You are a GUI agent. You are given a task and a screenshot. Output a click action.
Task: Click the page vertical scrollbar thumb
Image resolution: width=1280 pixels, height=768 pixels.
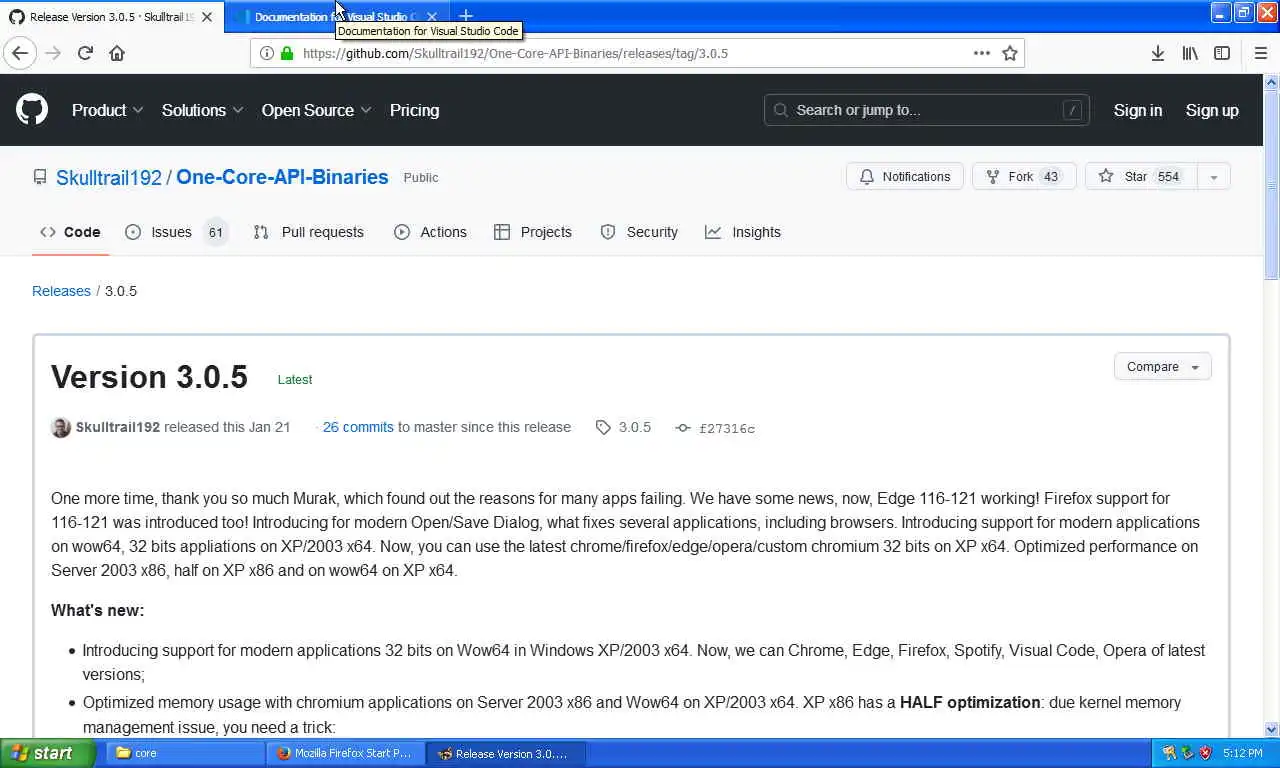pos(1272,185)
